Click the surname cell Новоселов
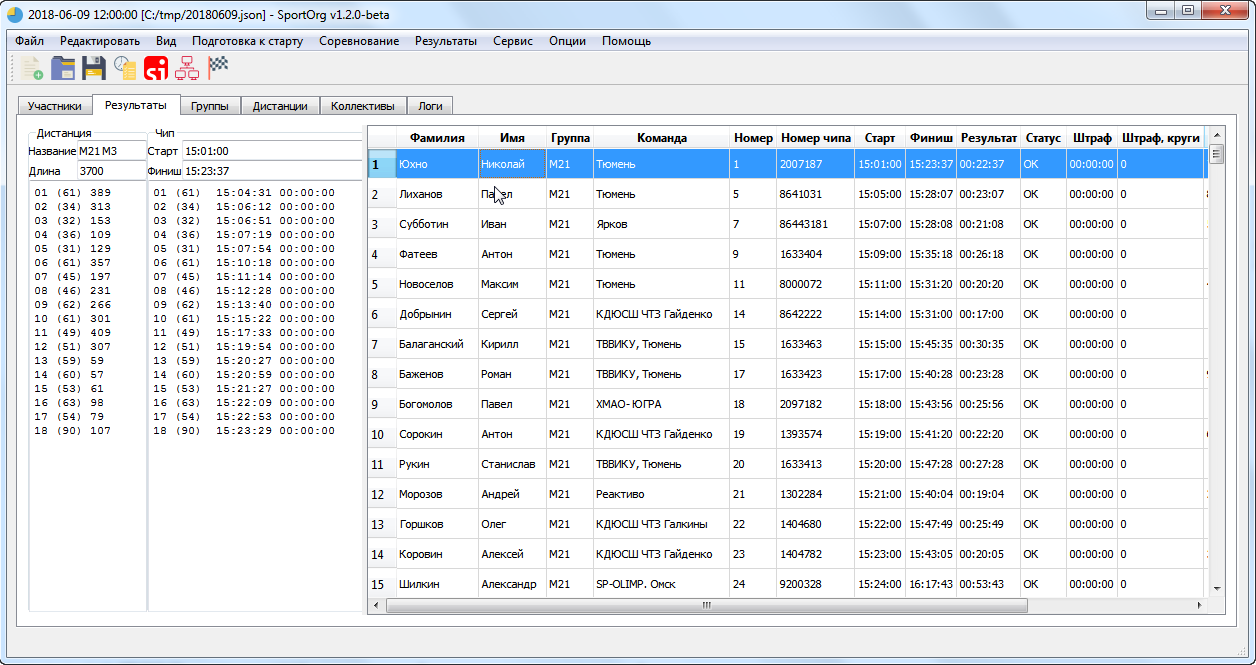Viewport: 1256px width, 665px height. click(437, 284)
